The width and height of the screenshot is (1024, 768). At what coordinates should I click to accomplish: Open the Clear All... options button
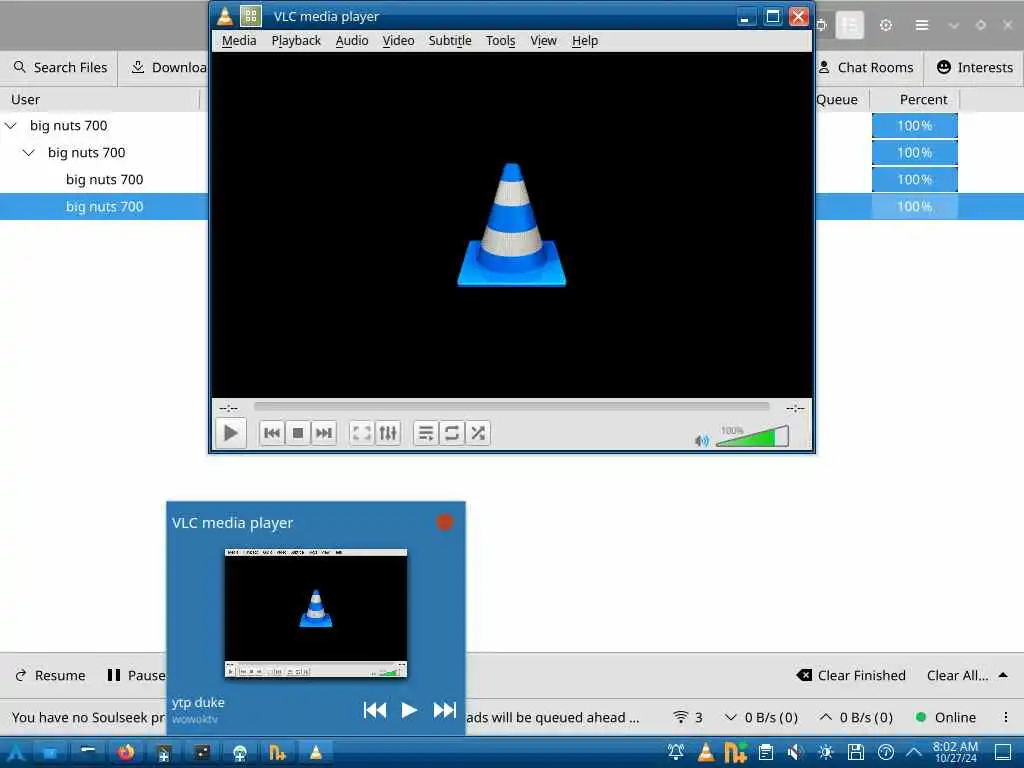[957, 675]
